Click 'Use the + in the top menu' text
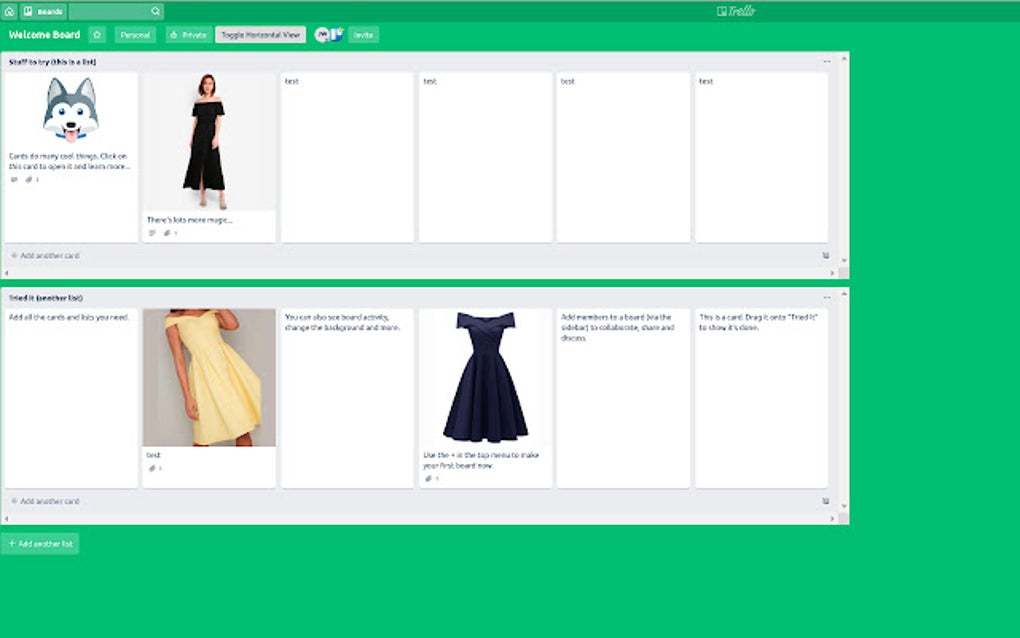The width and height of the screenshot is (1020, 638). (481, 460)
